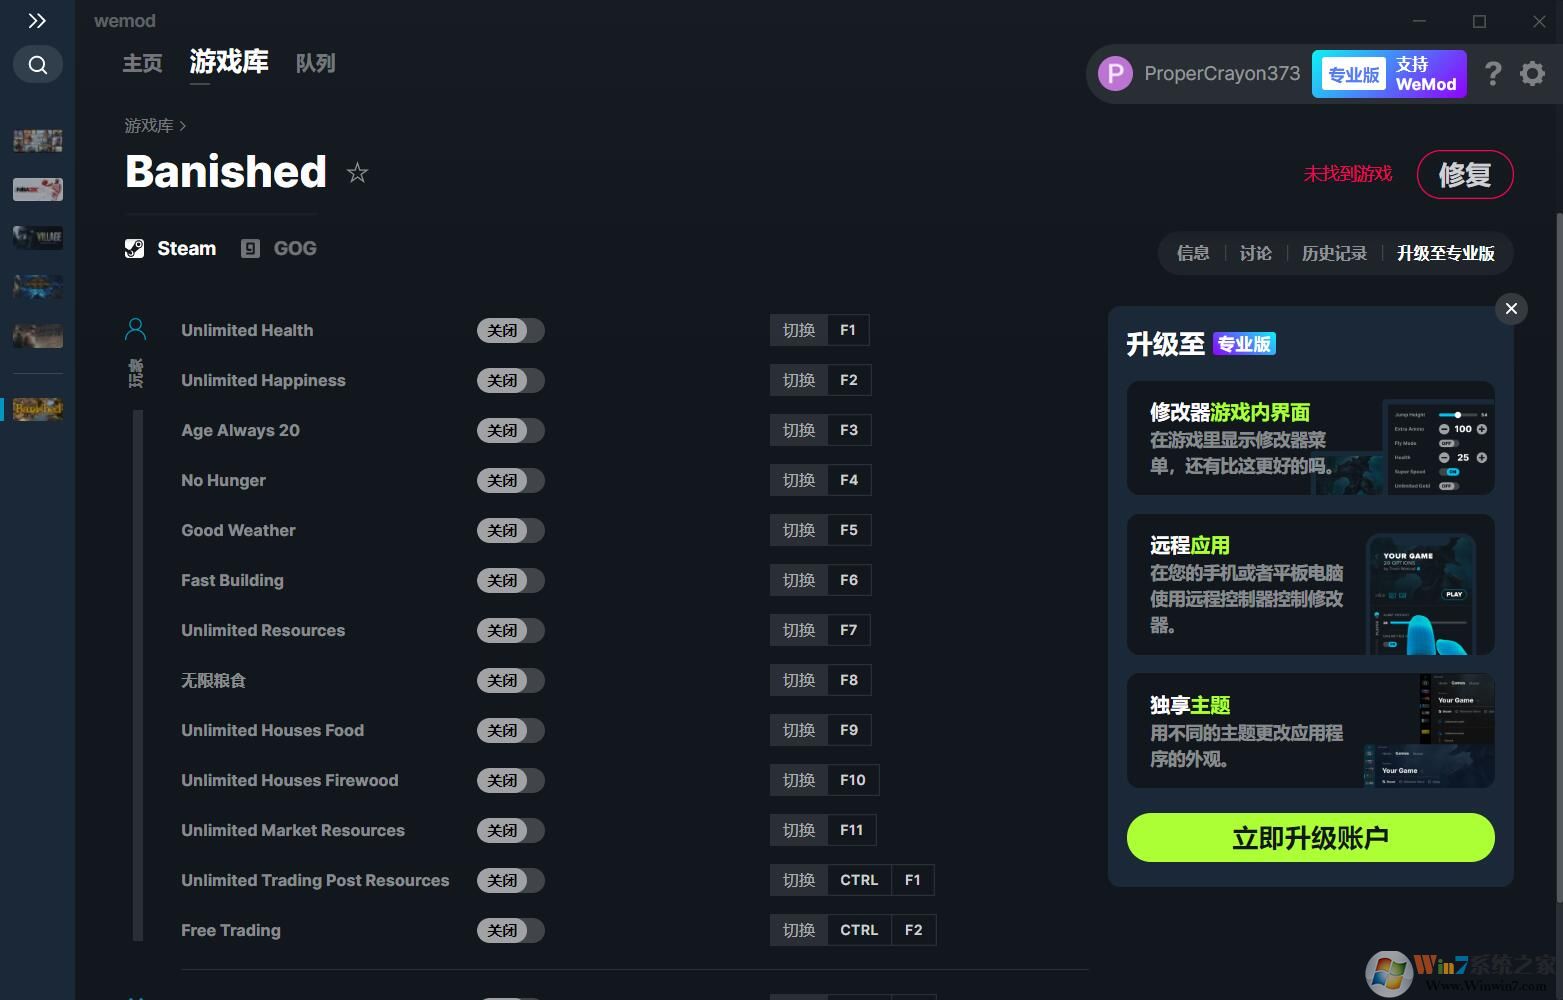Screen dimensions: 1563x1000
Task: Click the Steam platform logo icon
Action: 134,249
